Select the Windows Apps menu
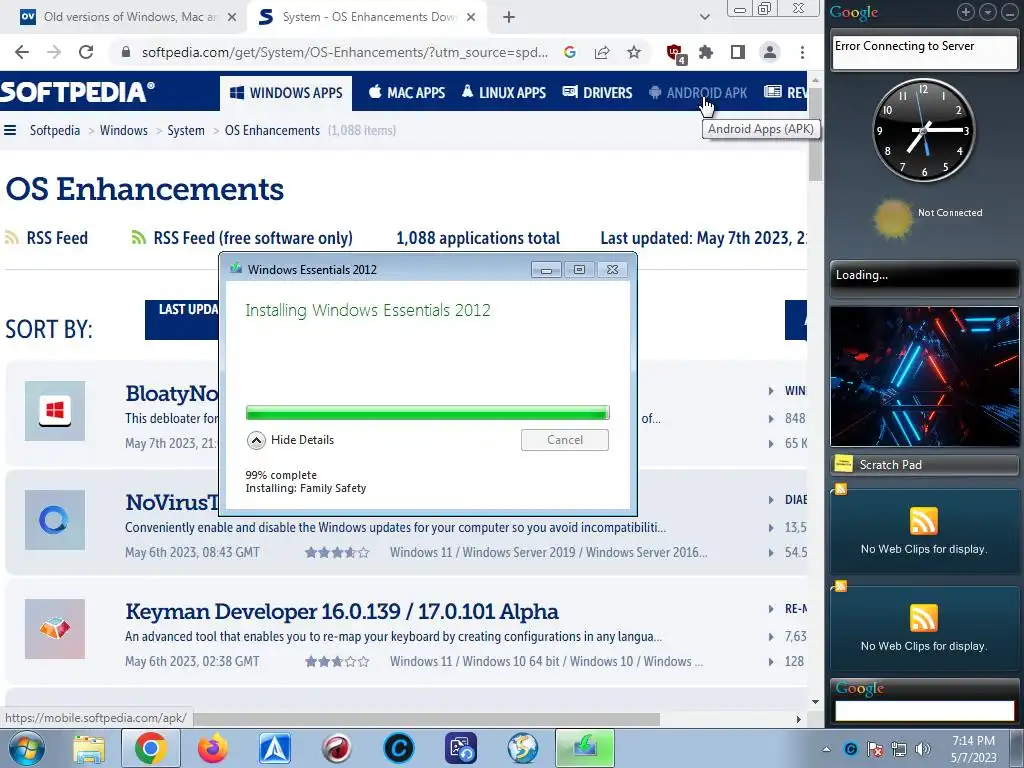Screen dimensions: 1024x768 pos(286,93)
